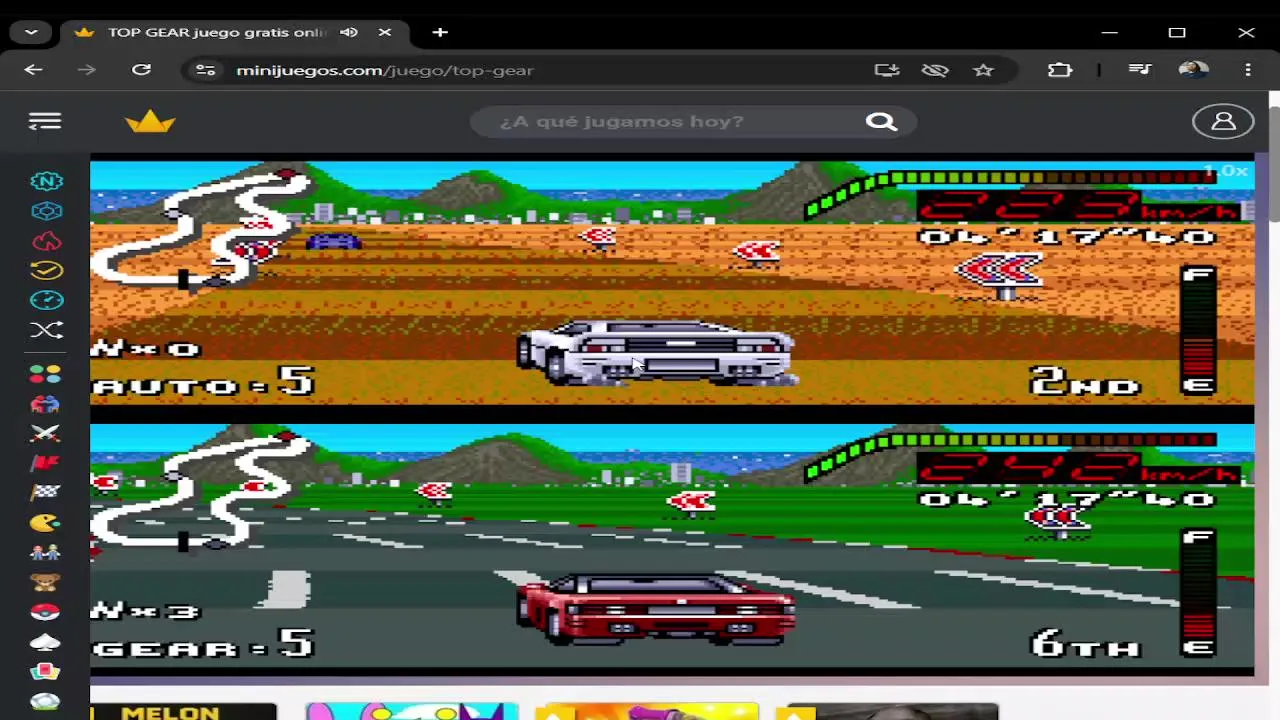Open the wrestling fighters category icon
Screen dimensions: 1280x720
(x=45, y=404)
